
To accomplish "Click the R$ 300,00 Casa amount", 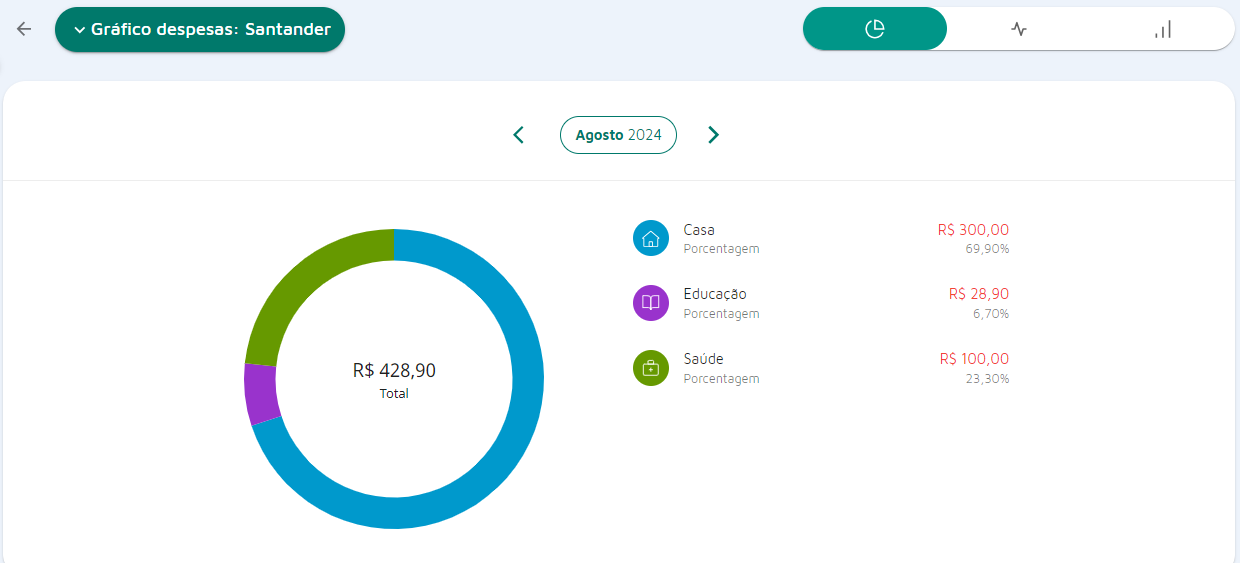I will (973, 230).
